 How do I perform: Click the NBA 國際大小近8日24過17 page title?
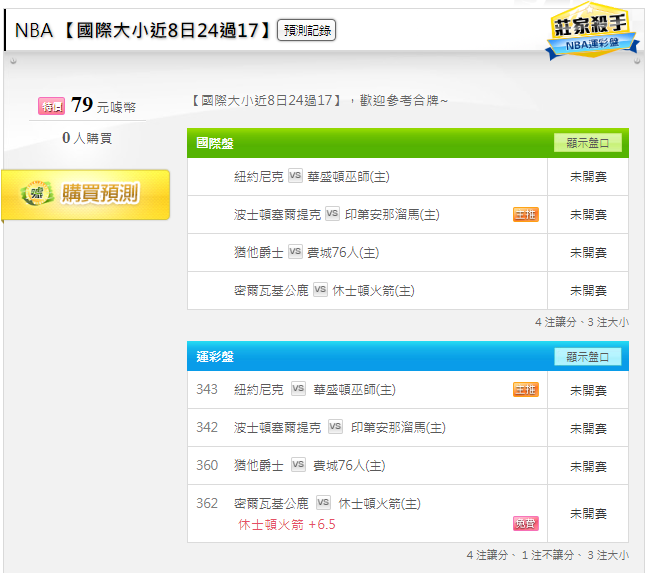click(143, 30)
